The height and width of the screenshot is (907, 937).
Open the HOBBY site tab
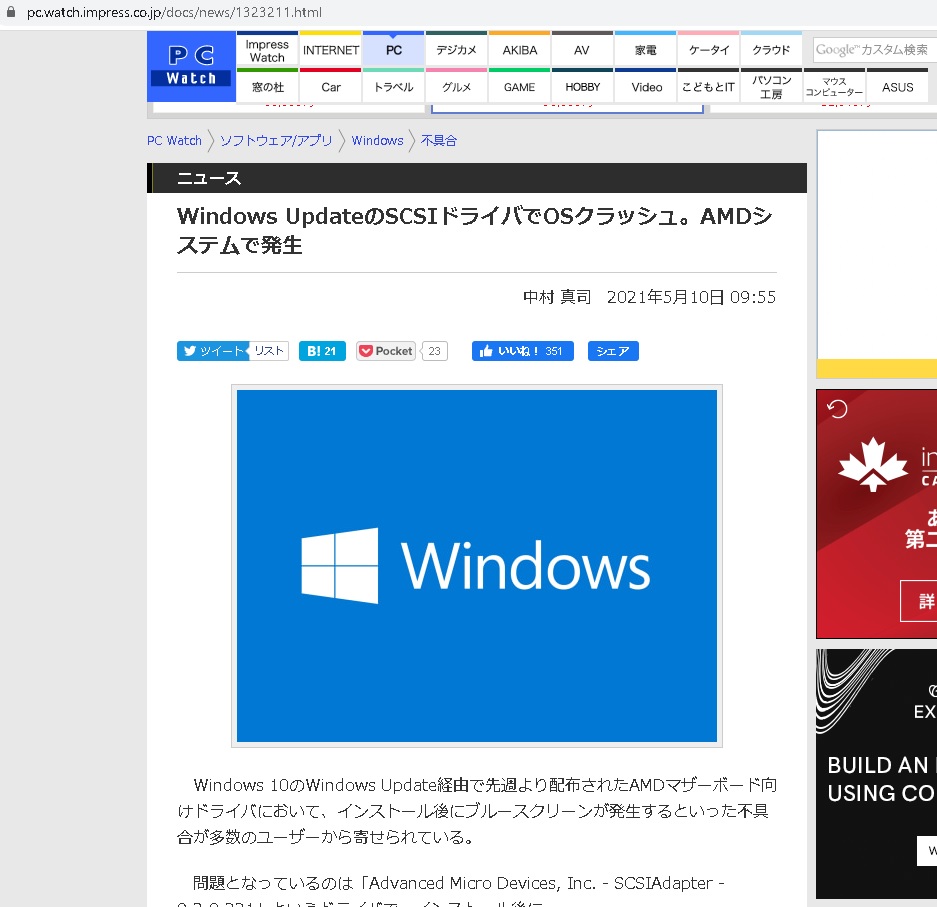(x=582, y=87)
